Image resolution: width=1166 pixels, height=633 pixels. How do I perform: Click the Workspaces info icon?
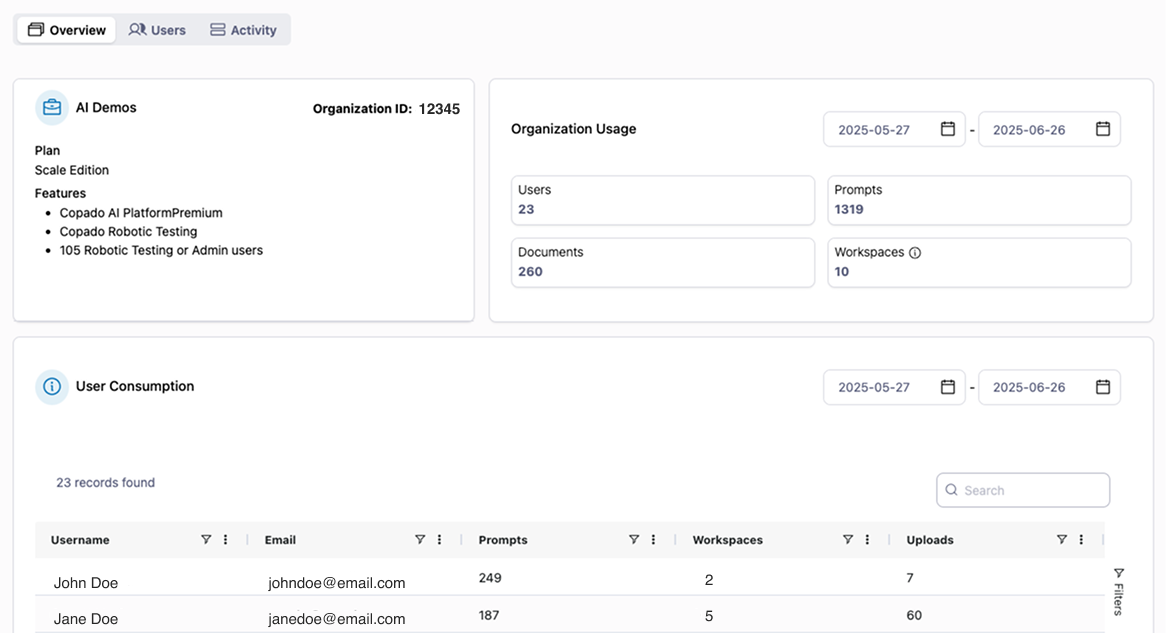click(915, 253)
